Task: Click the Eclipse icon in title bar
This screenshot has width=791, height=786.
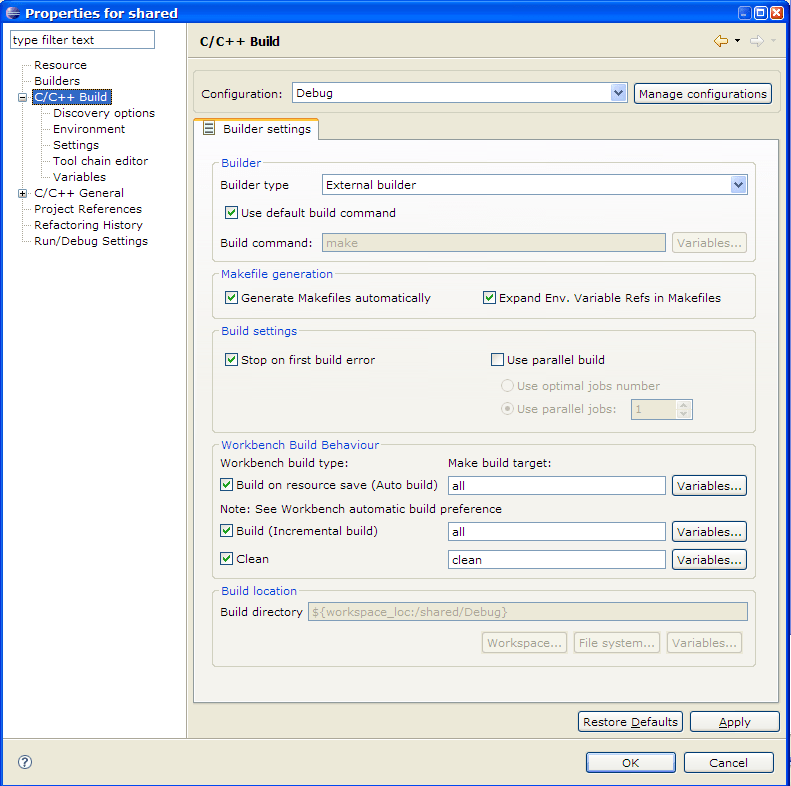Action: point(13,13)
